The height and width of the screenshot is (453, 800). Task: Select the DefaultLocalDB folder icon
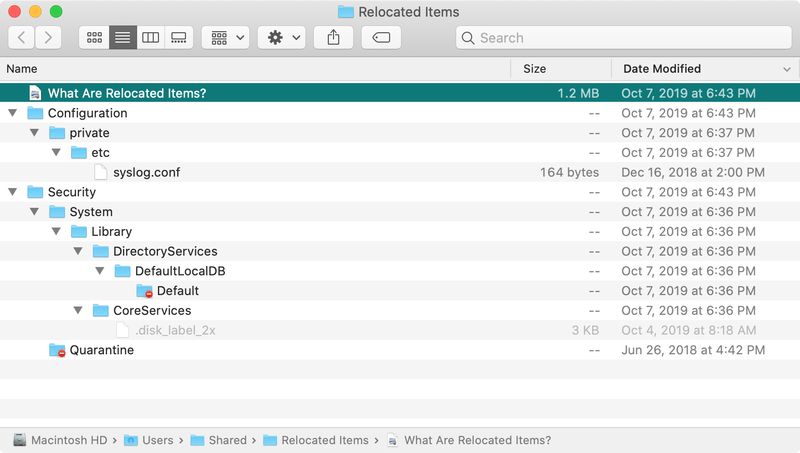click(x=122, y=271)
